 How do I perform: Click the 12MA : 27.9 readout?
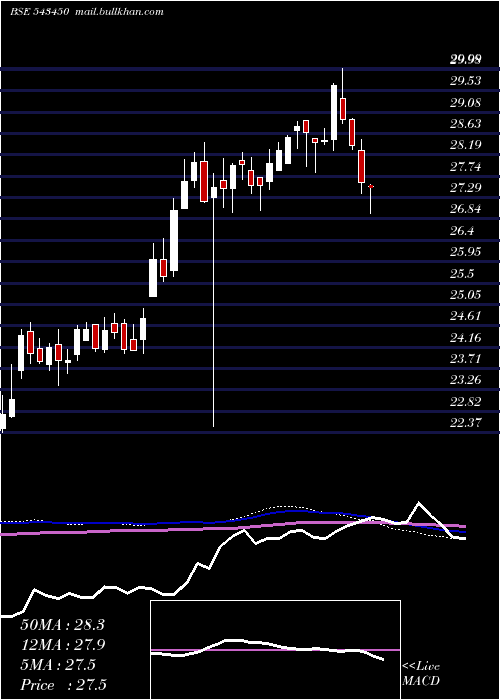(62, 645)
